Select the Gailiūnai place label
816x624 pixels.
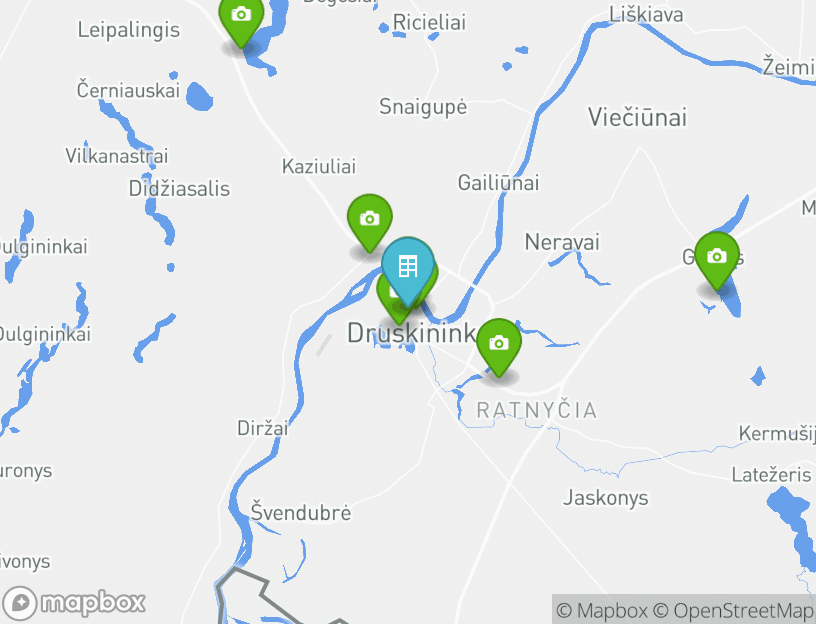click(x=498, y=183)
